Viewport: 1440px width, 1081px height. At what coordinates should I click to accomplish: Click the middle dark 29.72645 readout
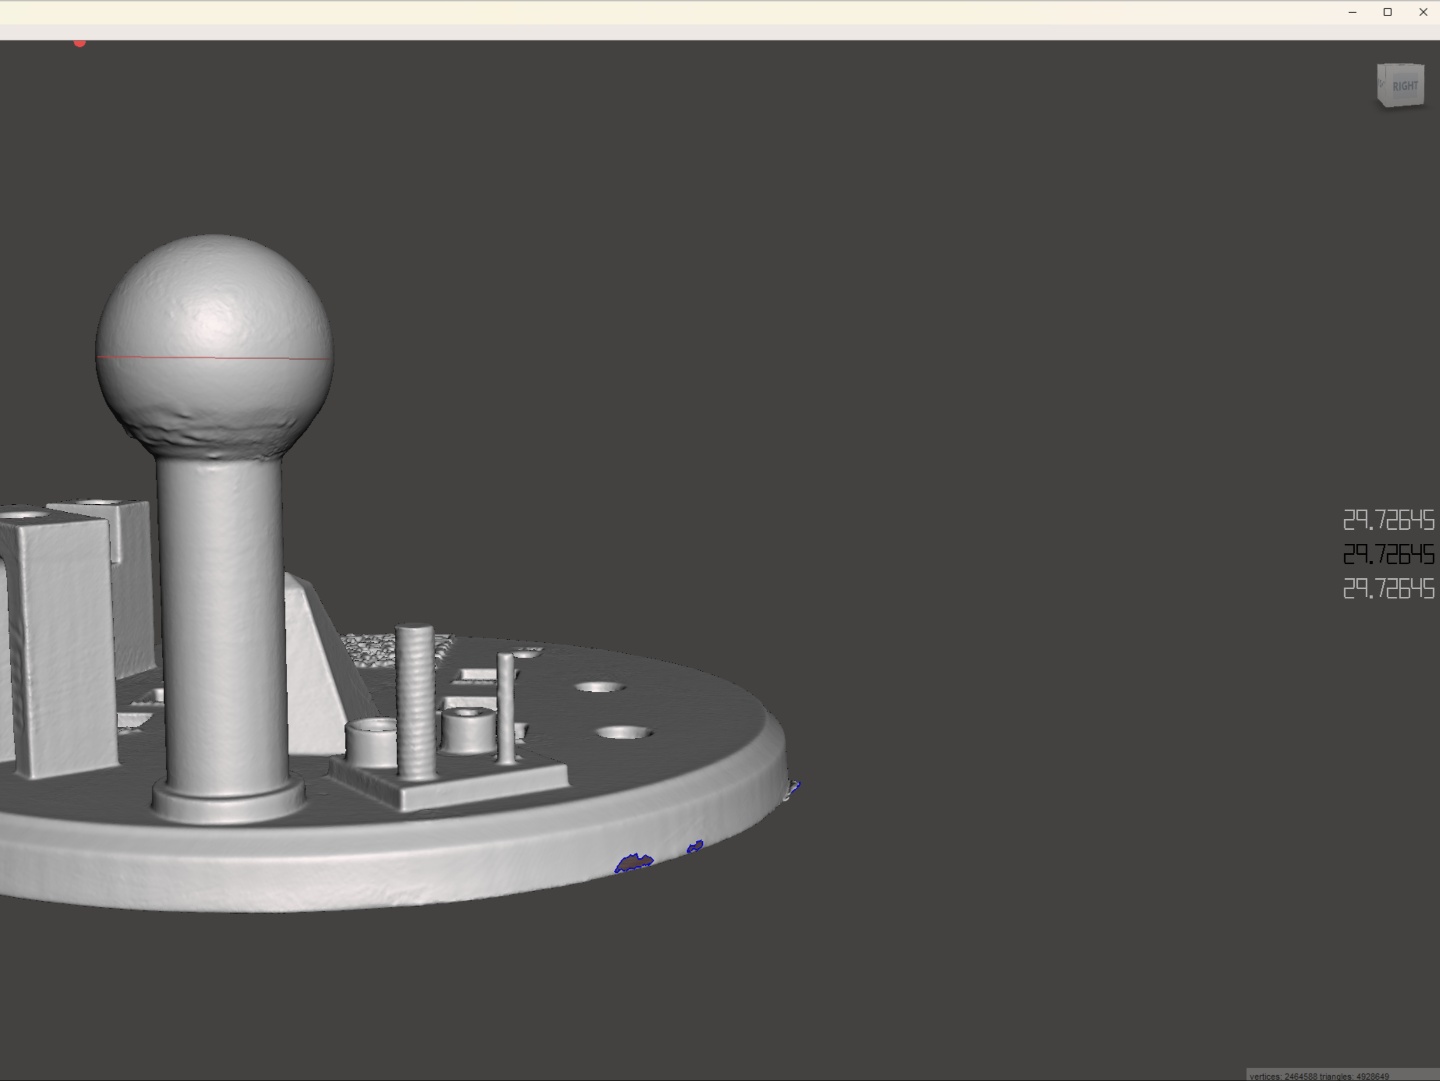pyautogui.click(x=1388, y=554)
